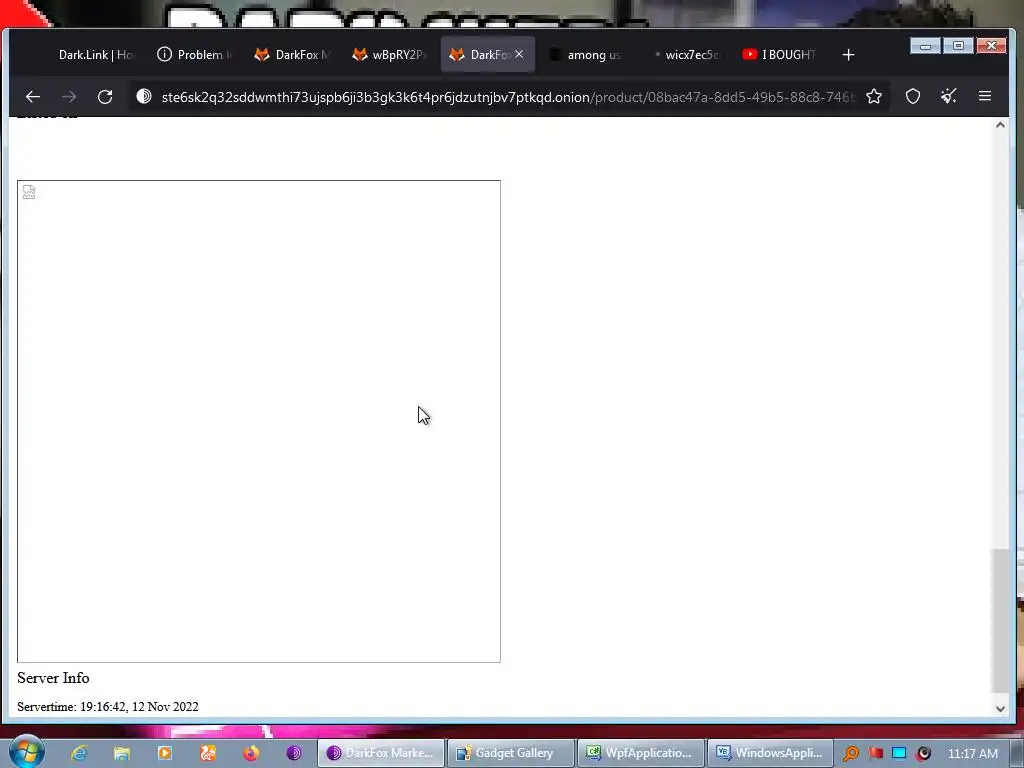Image resolution: width=1024 pixels, height=768 pixels.
Task: Click the page scrollbar up arrow
Action: click(1000, 125)
